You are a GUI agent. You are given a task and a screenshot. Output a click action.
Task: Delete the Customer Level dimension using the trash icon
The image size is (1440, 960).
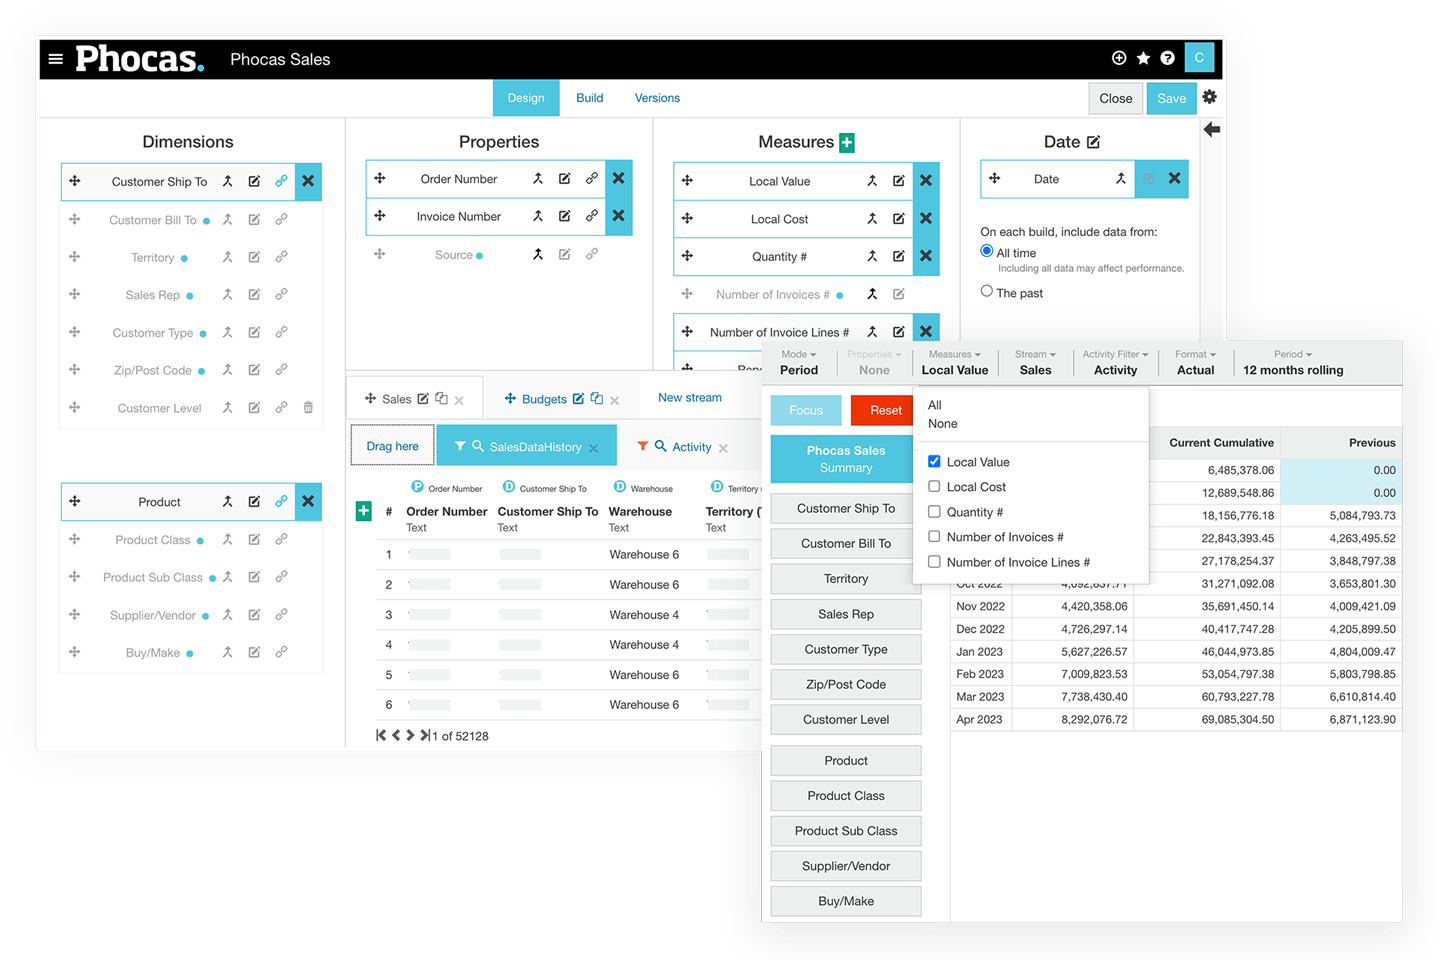click(x=308, y=408)
